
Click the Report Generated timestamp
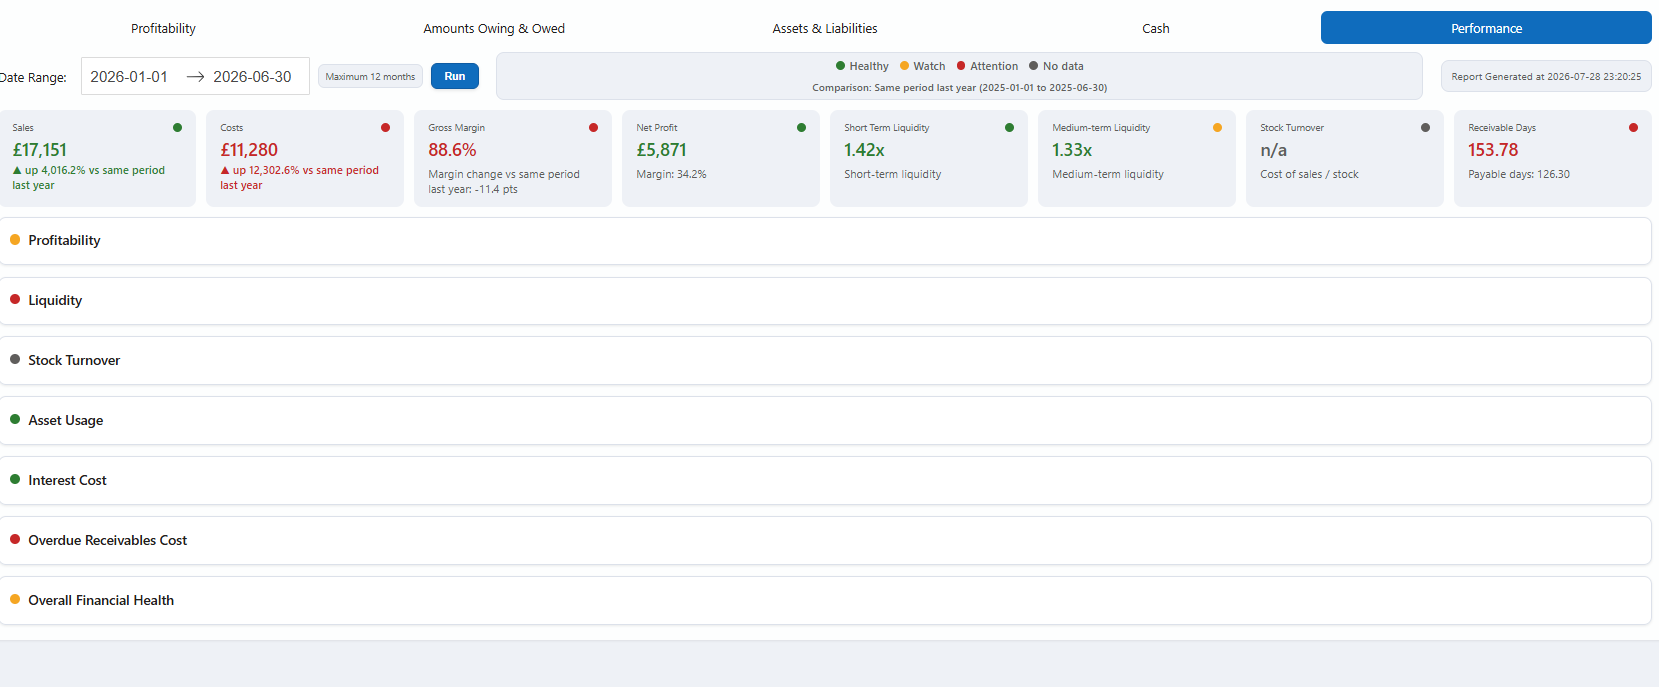point(1546,76)
